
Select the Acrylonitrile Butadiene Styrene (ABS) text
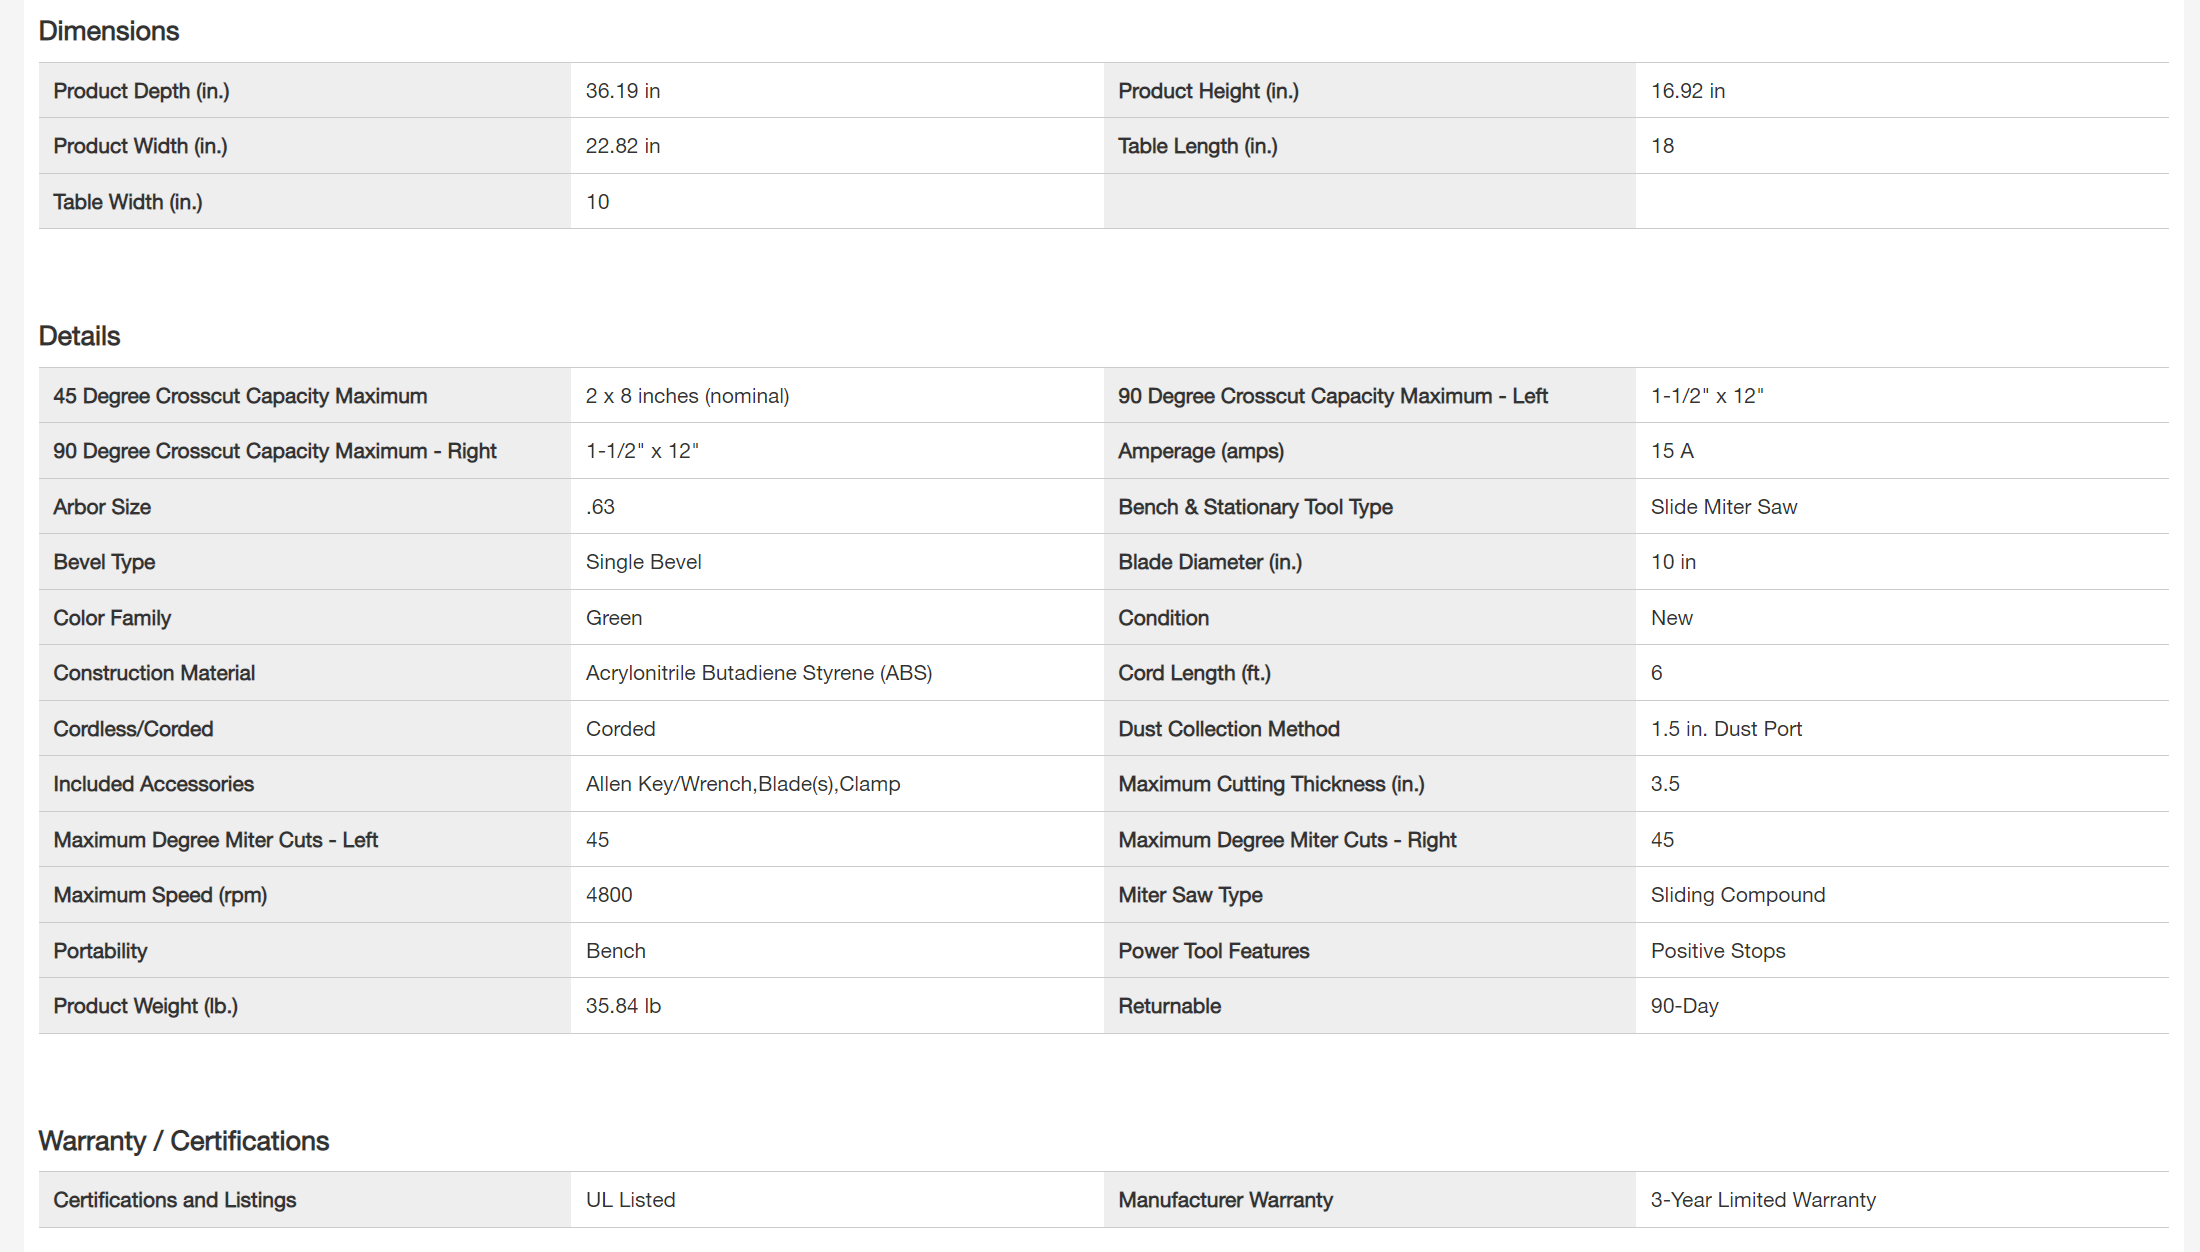coord(758,673)
